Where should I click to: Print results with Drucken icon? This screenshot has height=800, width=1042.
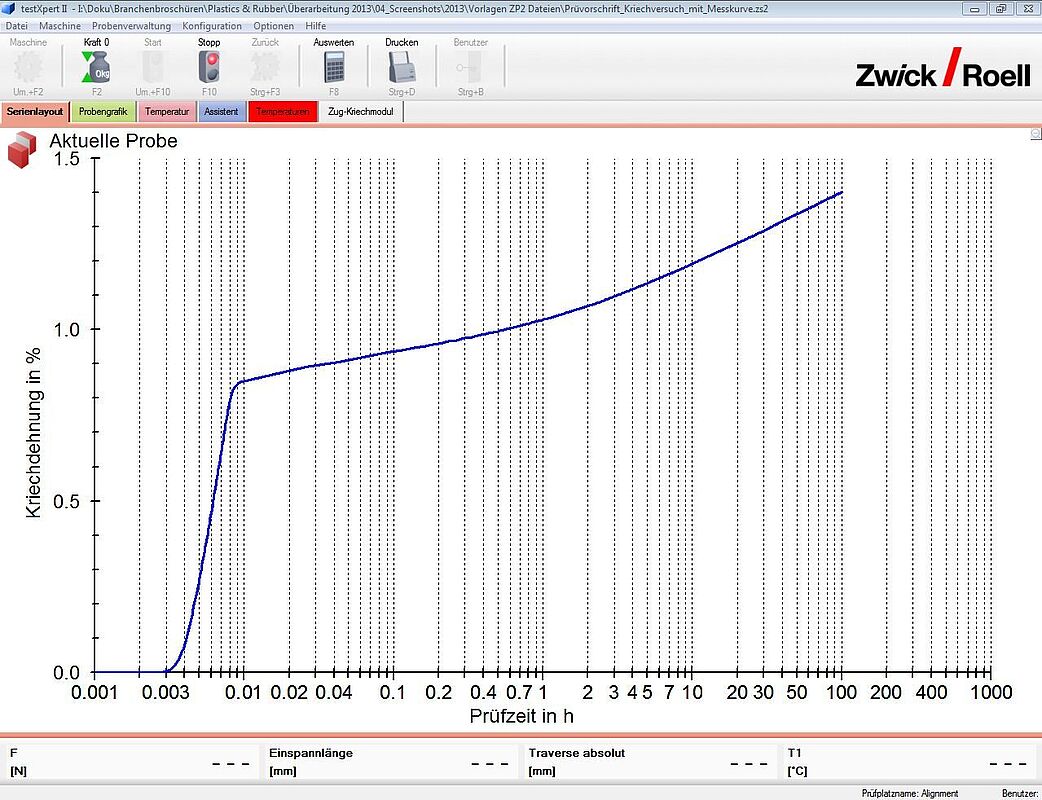point(401,67)
